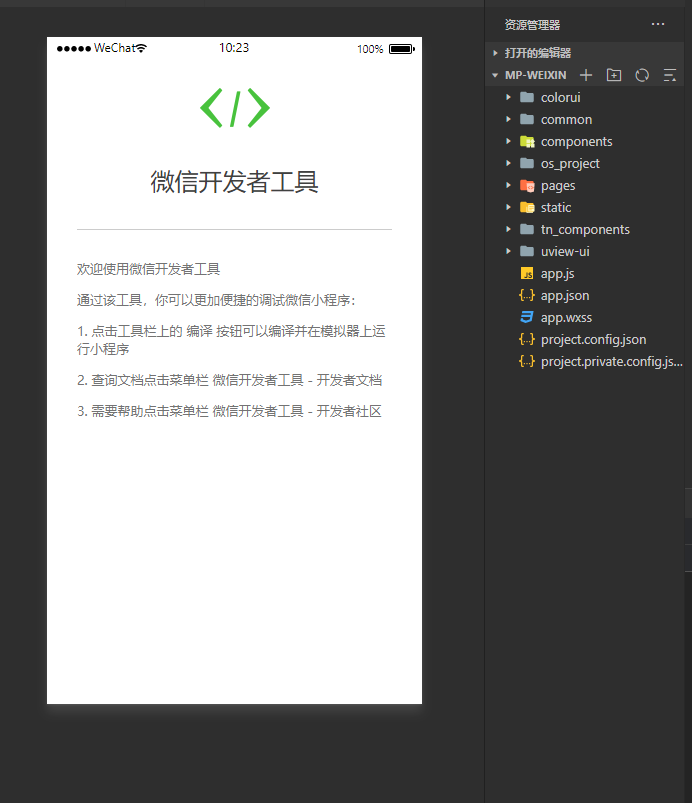Select the tn_components folder name
This screenshot has height=803, width=692.
tap(585, 230)
